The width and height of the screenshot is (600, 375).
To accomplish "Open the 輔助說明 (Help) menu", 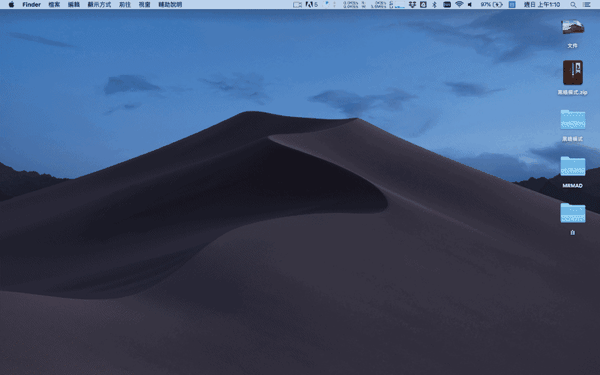I will pos(170,5).
